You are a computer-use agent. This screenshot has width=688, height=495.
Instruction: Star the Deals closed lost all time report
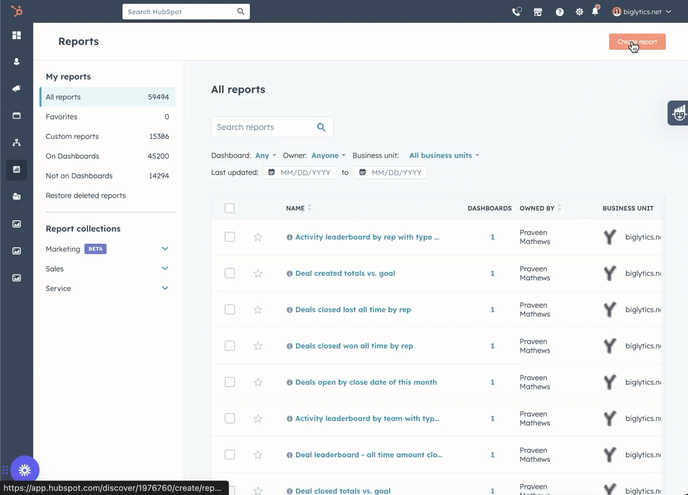pyautogui.click(x=258, y=310)
